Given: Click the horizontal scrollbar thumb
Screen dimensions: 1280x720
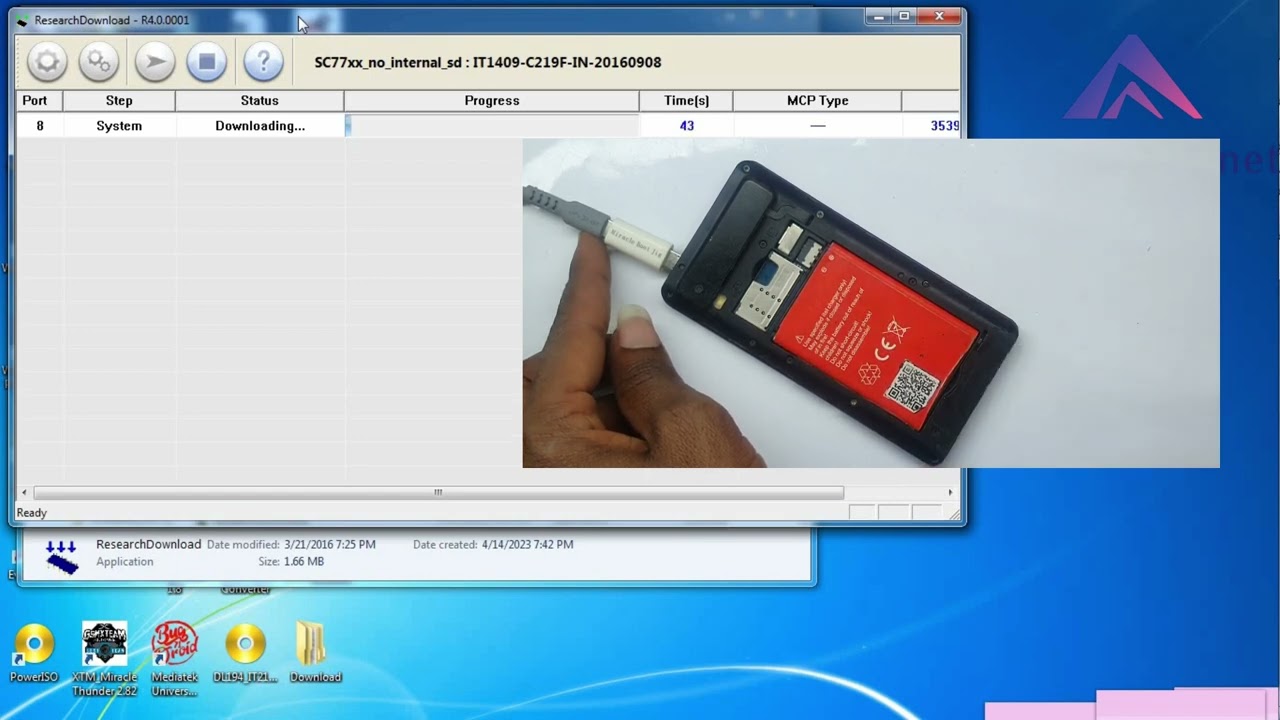Looking at the screenshot, I should (438, 492).
